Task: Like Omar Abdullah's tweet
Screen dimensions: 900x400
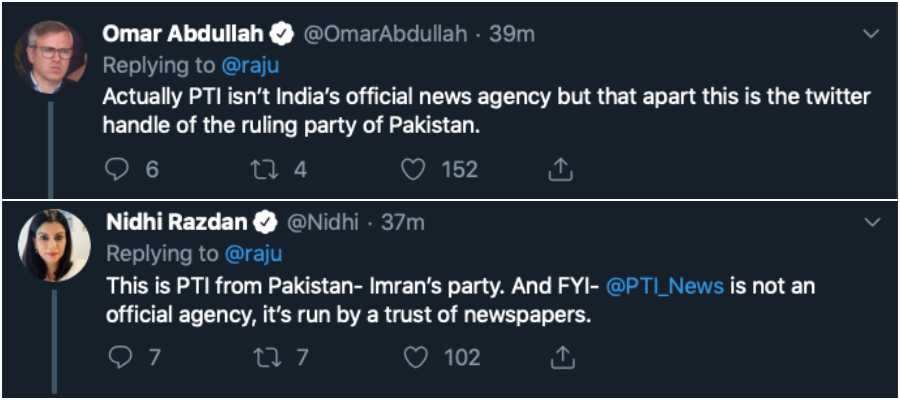Action: coord(414,170)
